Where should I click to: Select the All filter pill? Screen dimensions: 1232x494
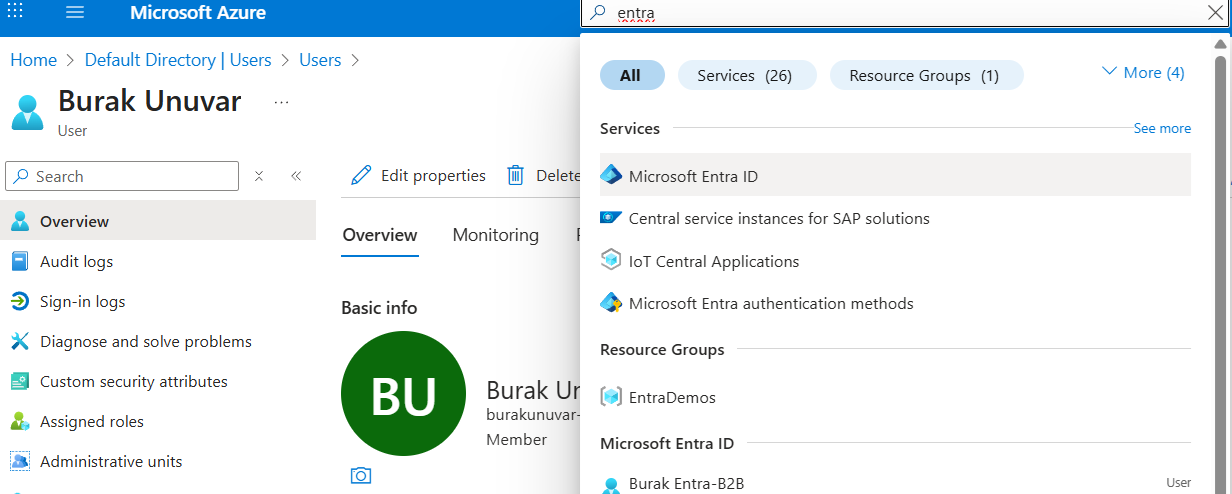point(631,76)
